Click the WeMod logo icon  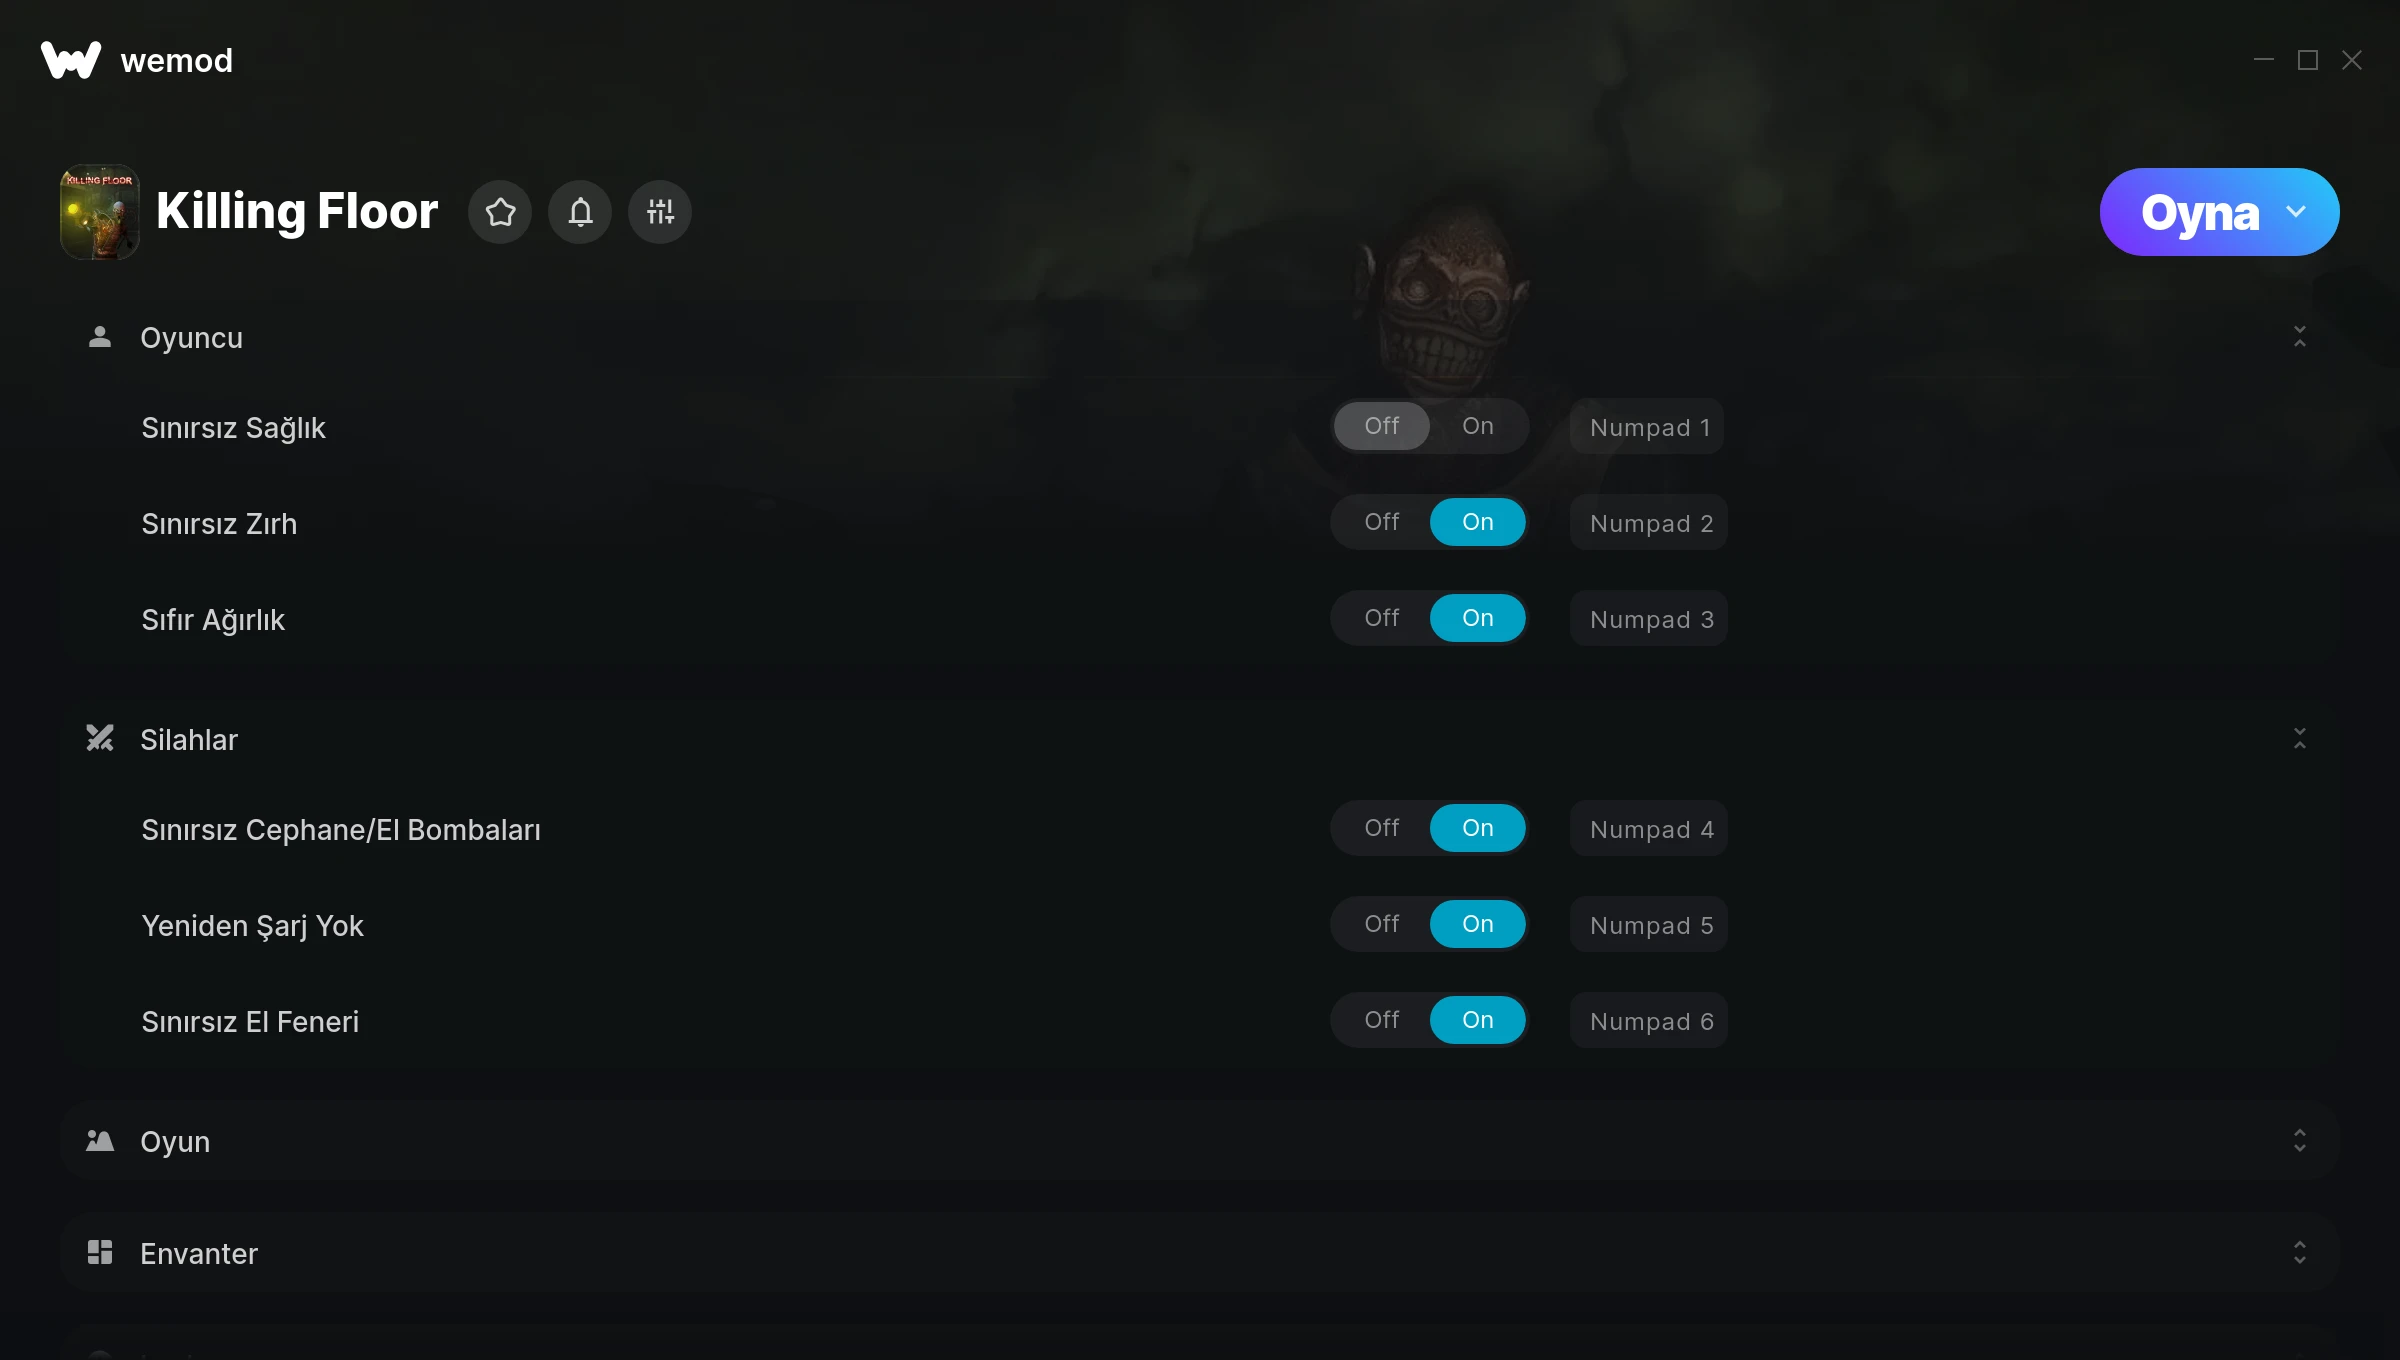pyautogui.click(x=71, y=60)
